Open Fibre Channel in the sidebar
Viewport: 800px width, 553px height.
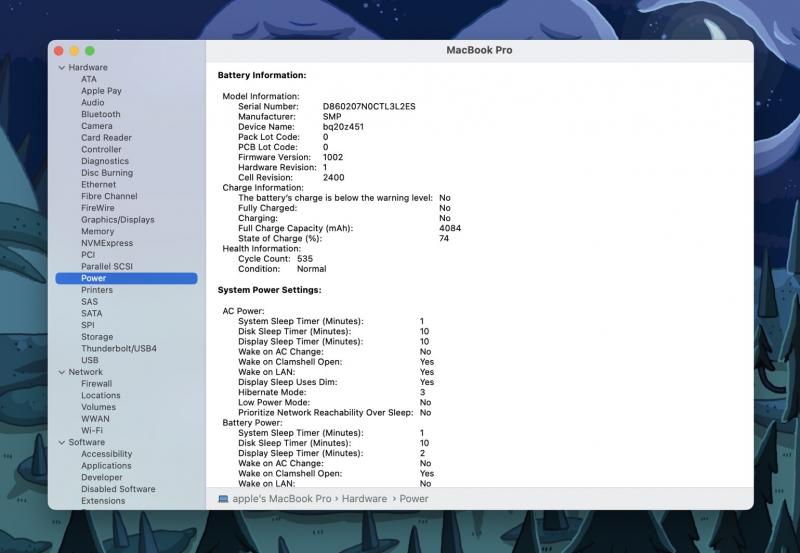point(109,196)
